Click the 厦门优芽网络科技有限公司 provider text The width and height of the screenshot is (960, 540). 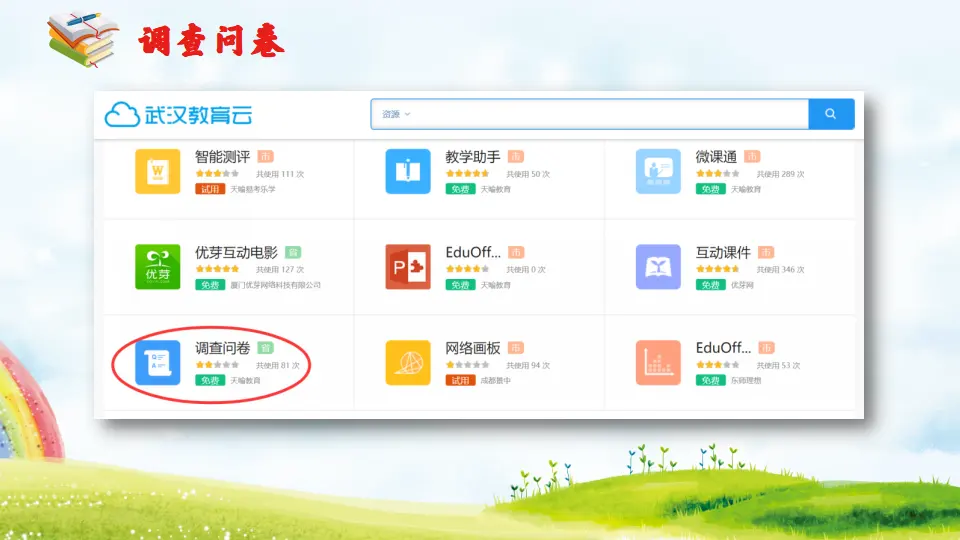coord(276,285)
